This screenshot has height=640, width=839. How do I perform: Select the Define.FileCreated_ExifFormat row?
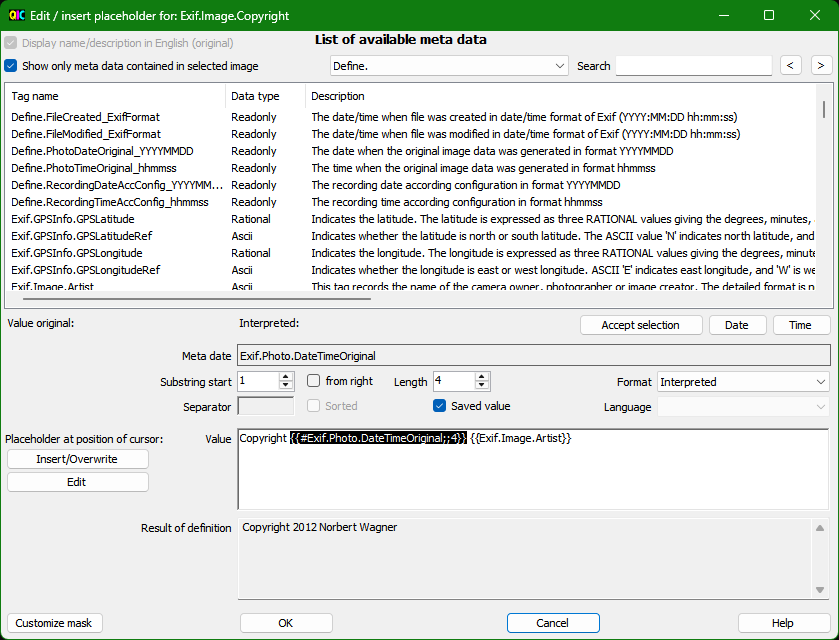(x=411, y=117)
